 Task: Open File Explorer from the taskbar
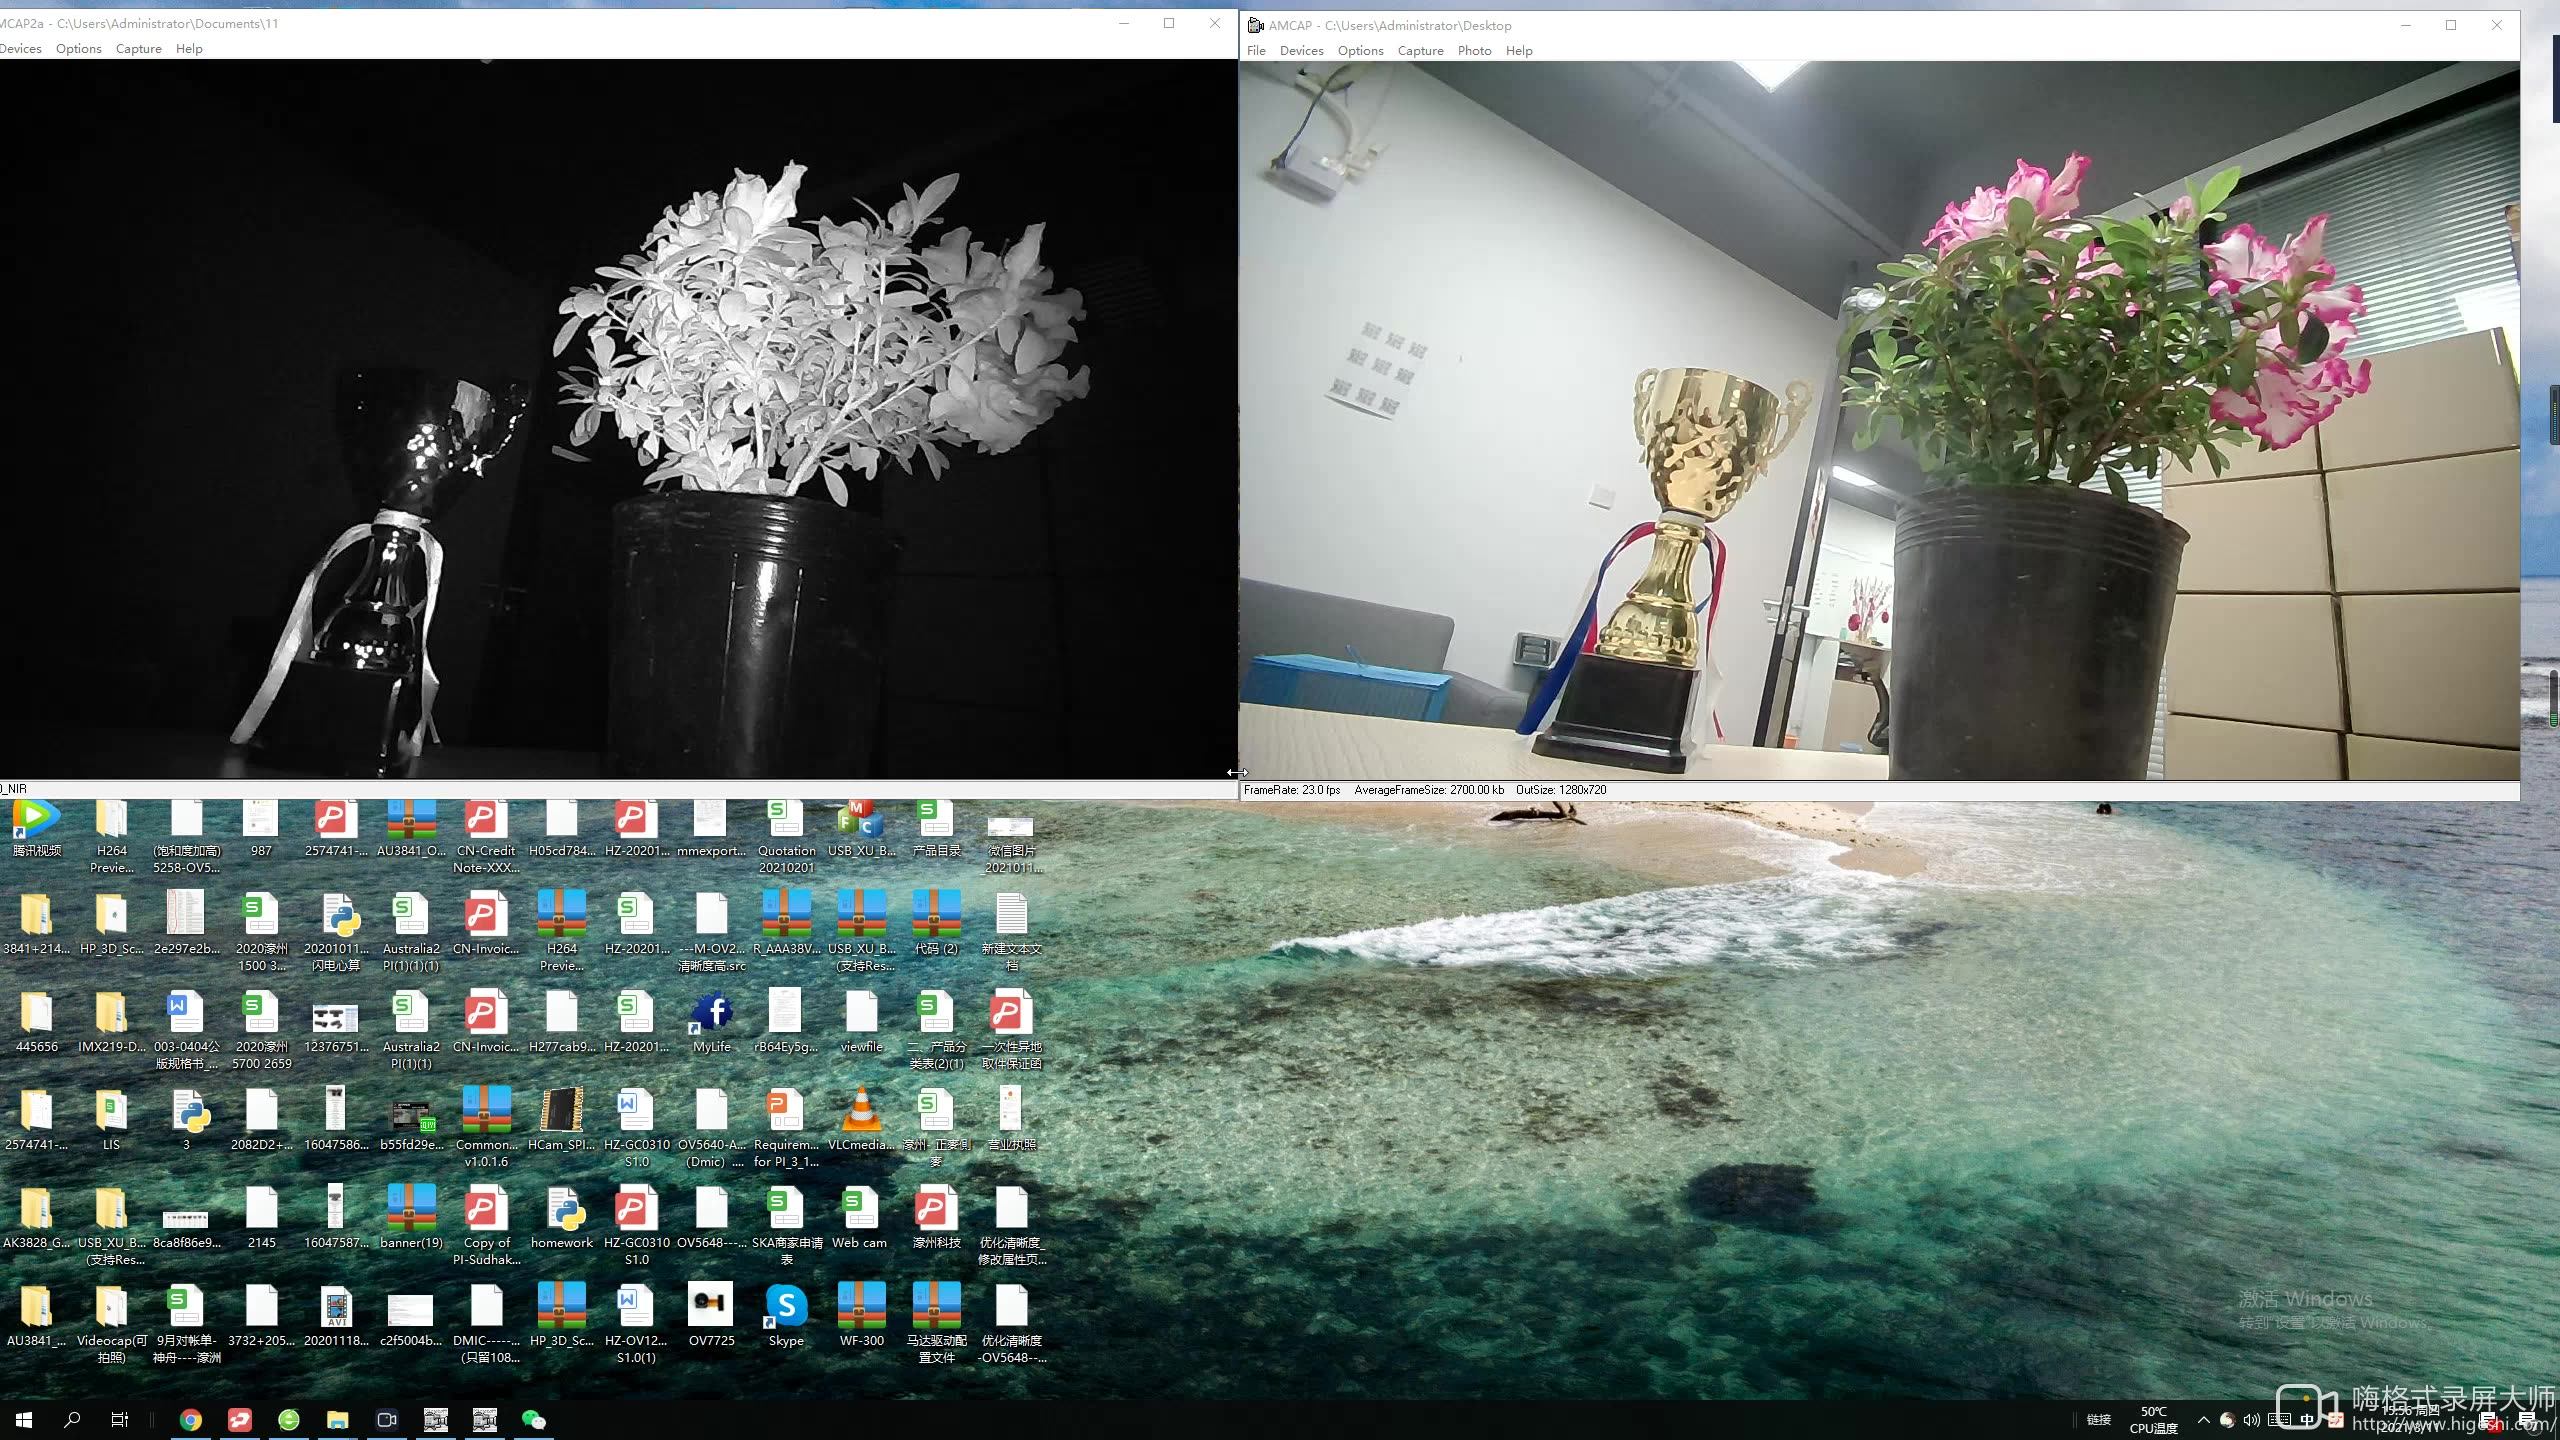click(337, 1420)
